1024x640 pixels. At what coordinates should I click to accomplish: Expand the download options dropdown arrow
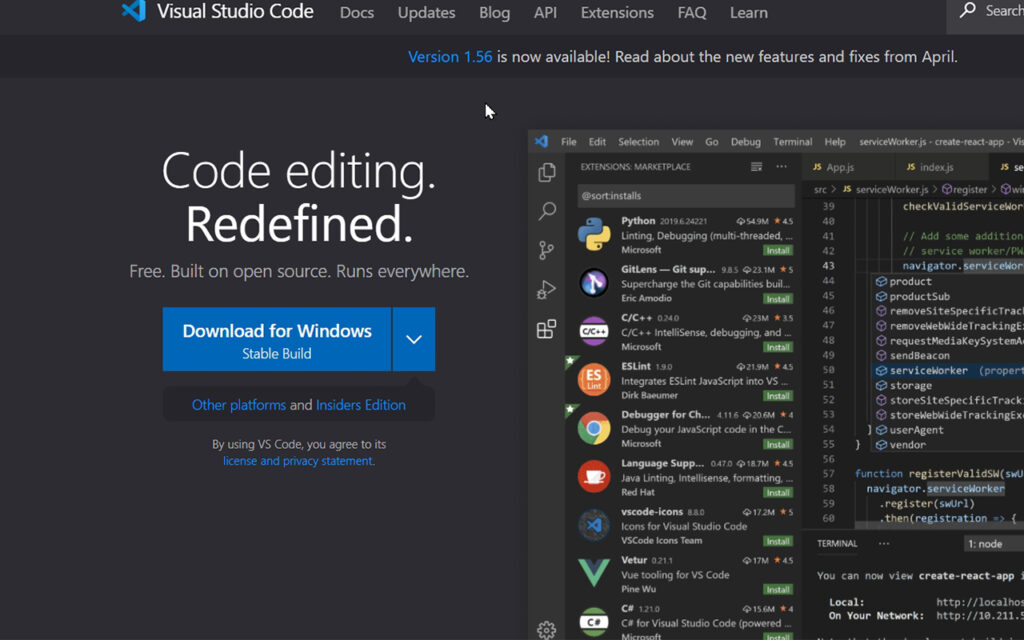tap(414, 340)
